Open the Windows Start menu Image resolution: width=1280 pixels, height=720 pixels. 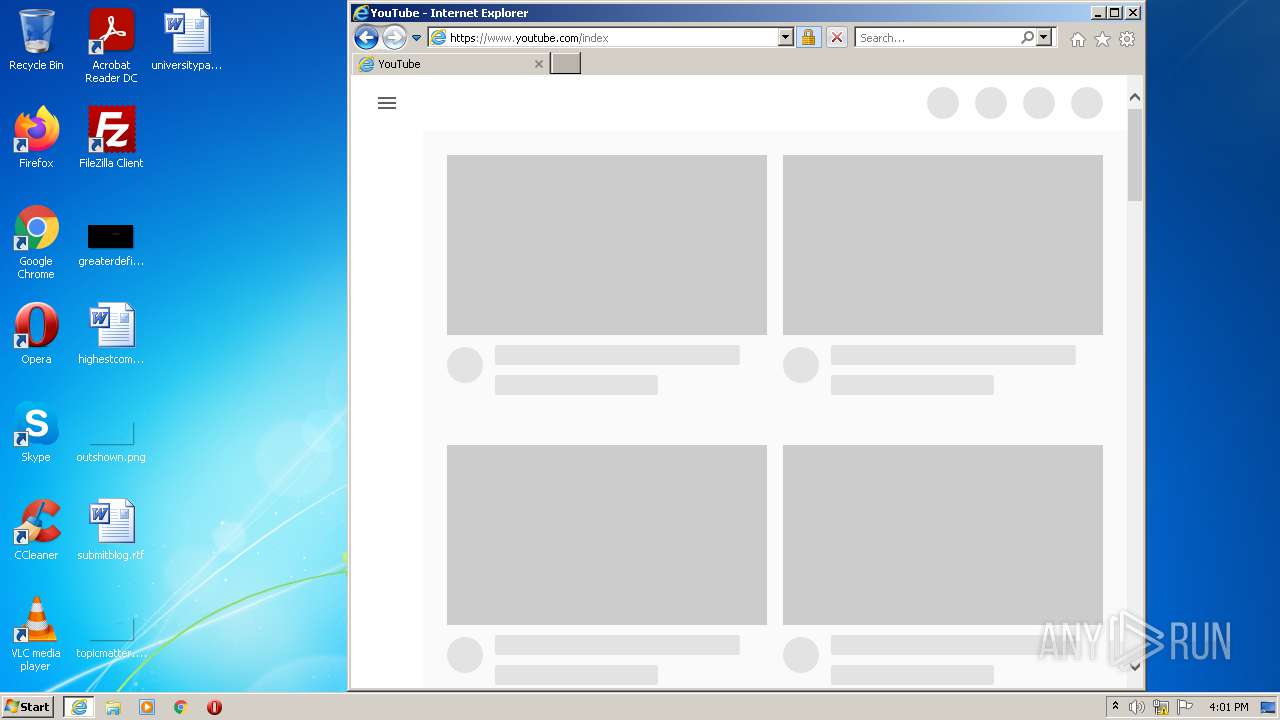(x=27, y=707)
